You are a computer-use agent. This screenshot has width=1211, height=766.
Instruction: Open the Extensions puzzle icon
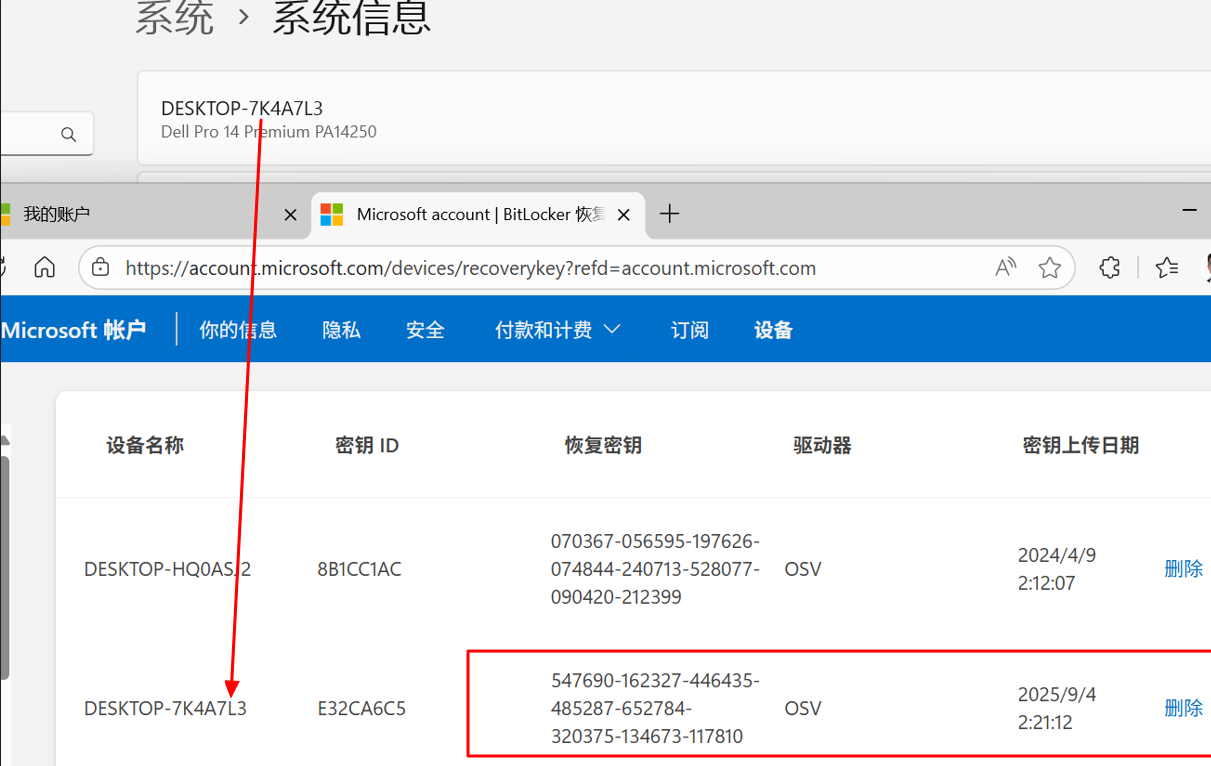click(x=1109, y=267)
